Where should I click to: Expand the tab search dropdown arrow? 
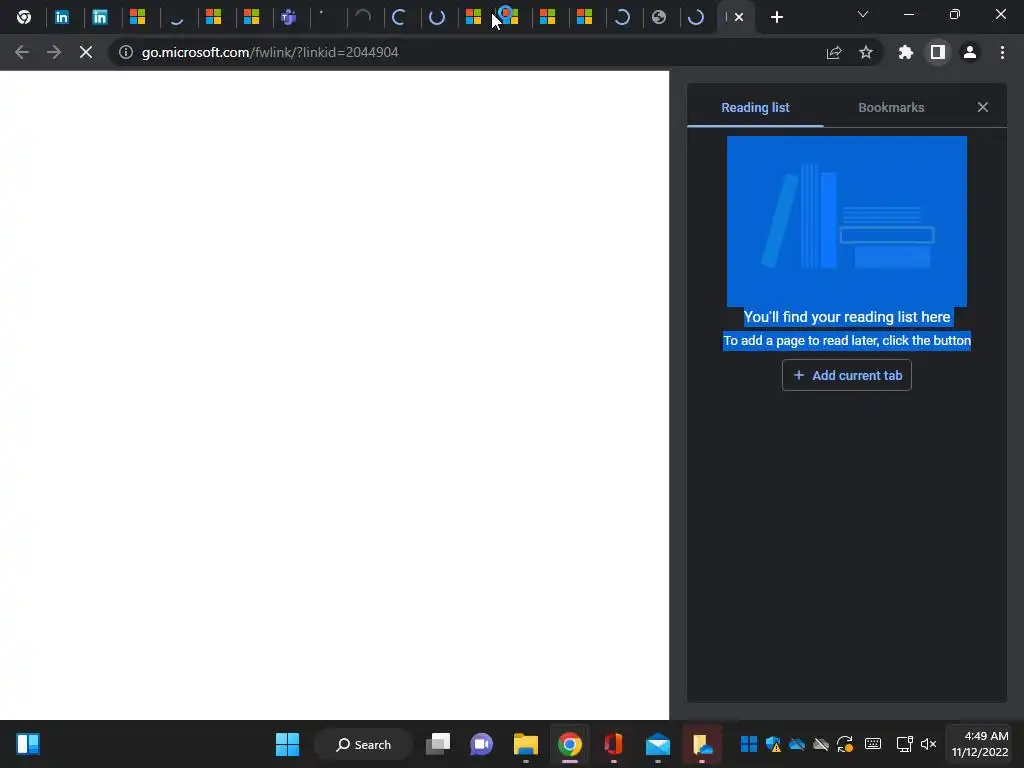click(x=863, y=14)
